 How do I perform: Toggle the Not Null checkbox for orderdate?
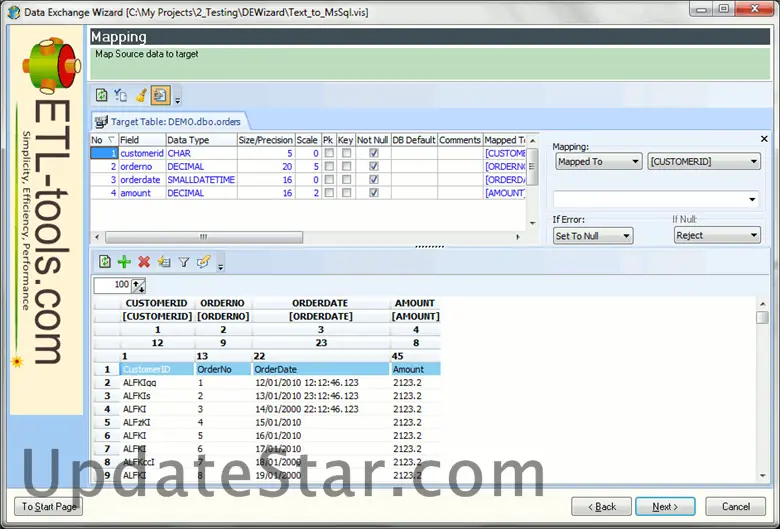[x=374, y=180]
